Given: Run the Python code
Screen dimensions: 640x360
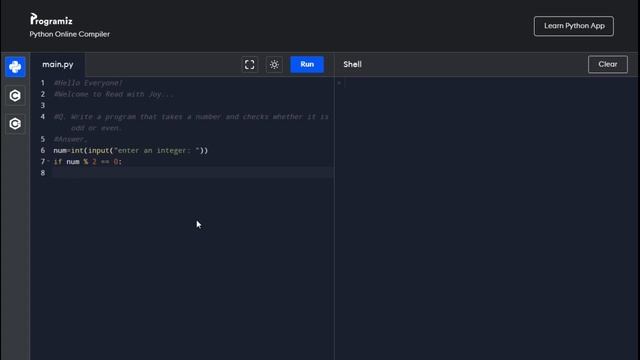Looking at the screenshot, I should pyautogui.click(x=307, y=64).
